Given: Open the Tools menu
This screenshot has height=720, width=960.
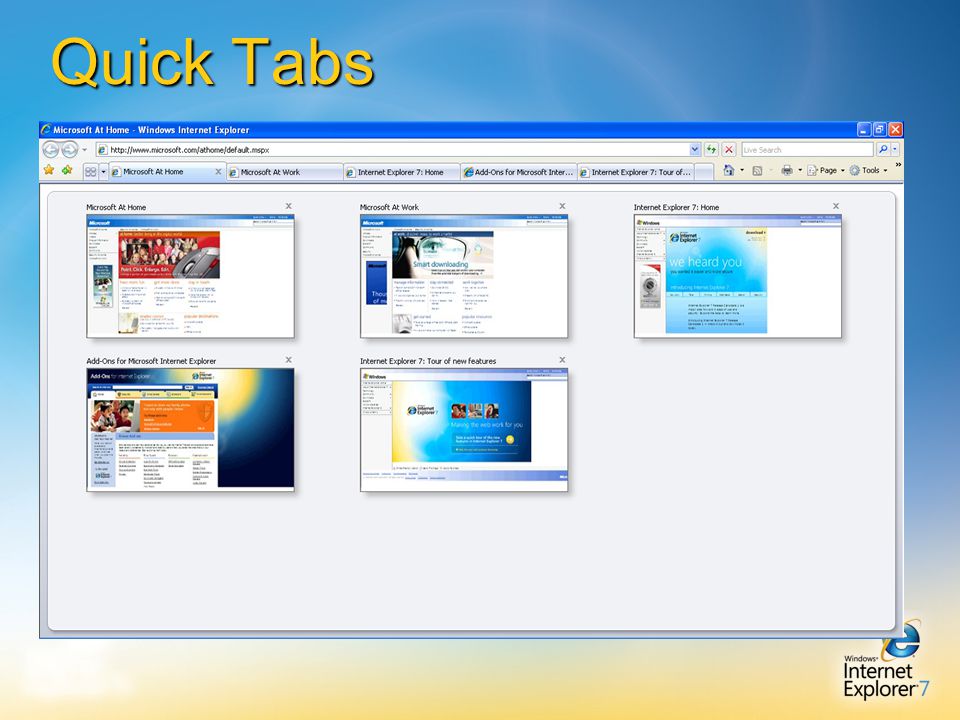Looking at the screenshot, I should pos(868,170).
